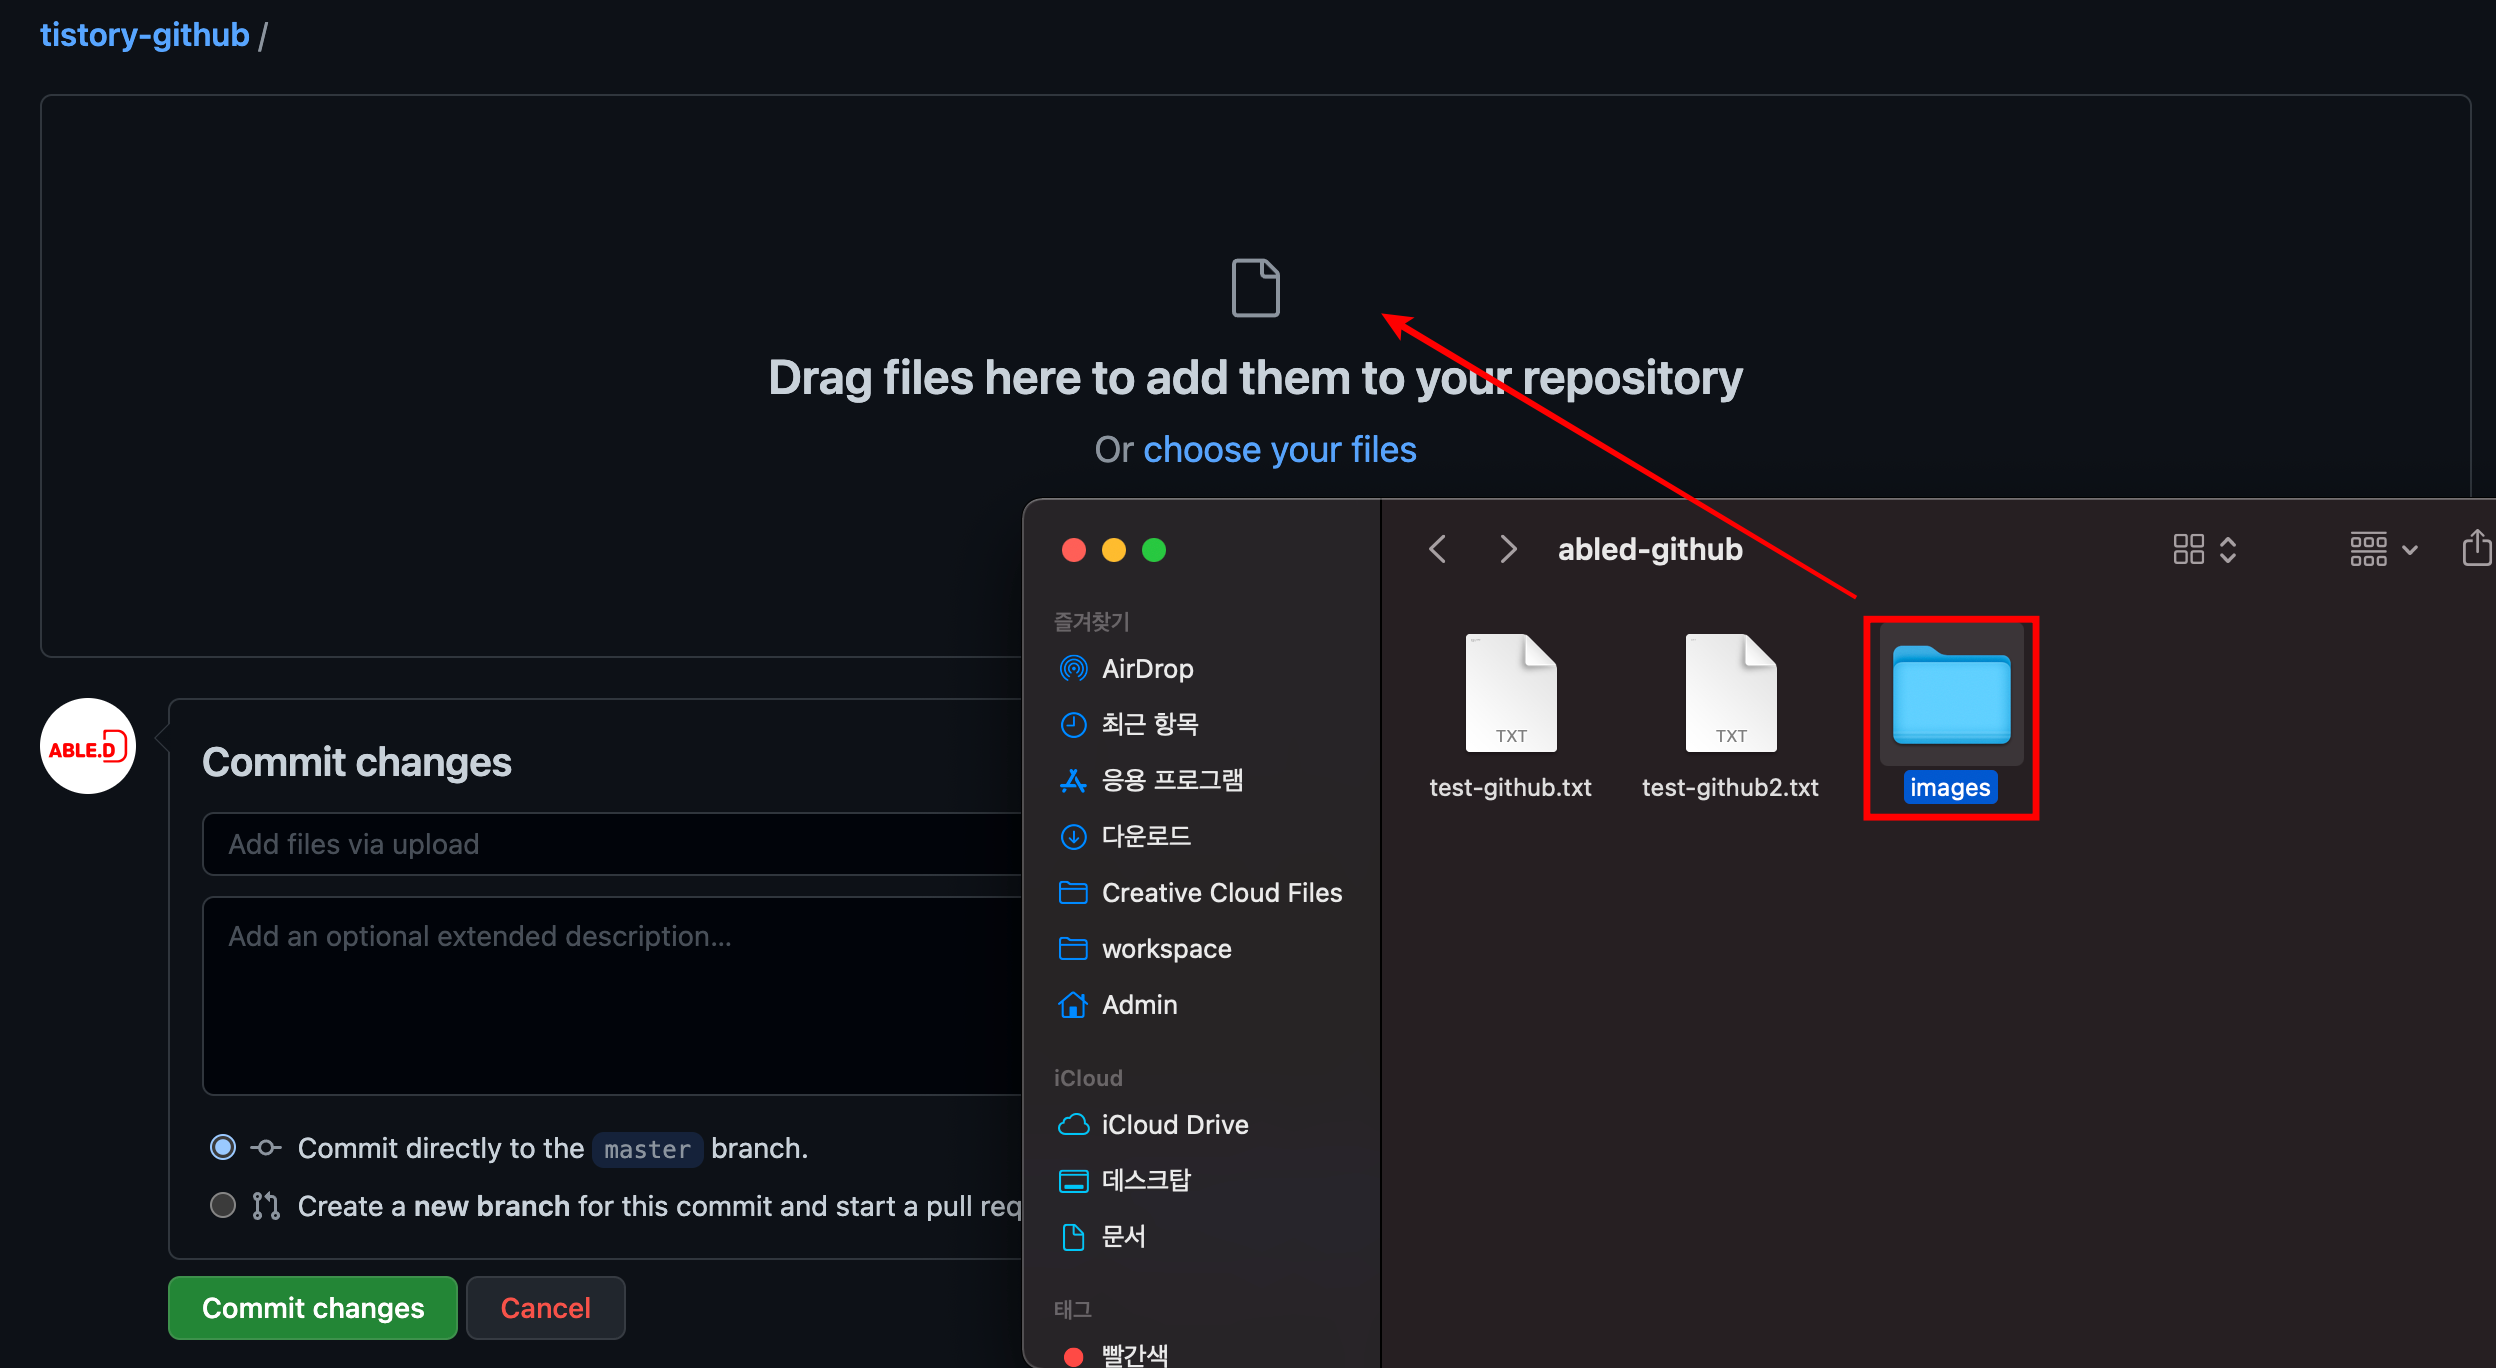The height and width of the screenshot is (1368, 2496).
Task: Click the ABLE.D avatar image
Action: click(x=88, y=747)
